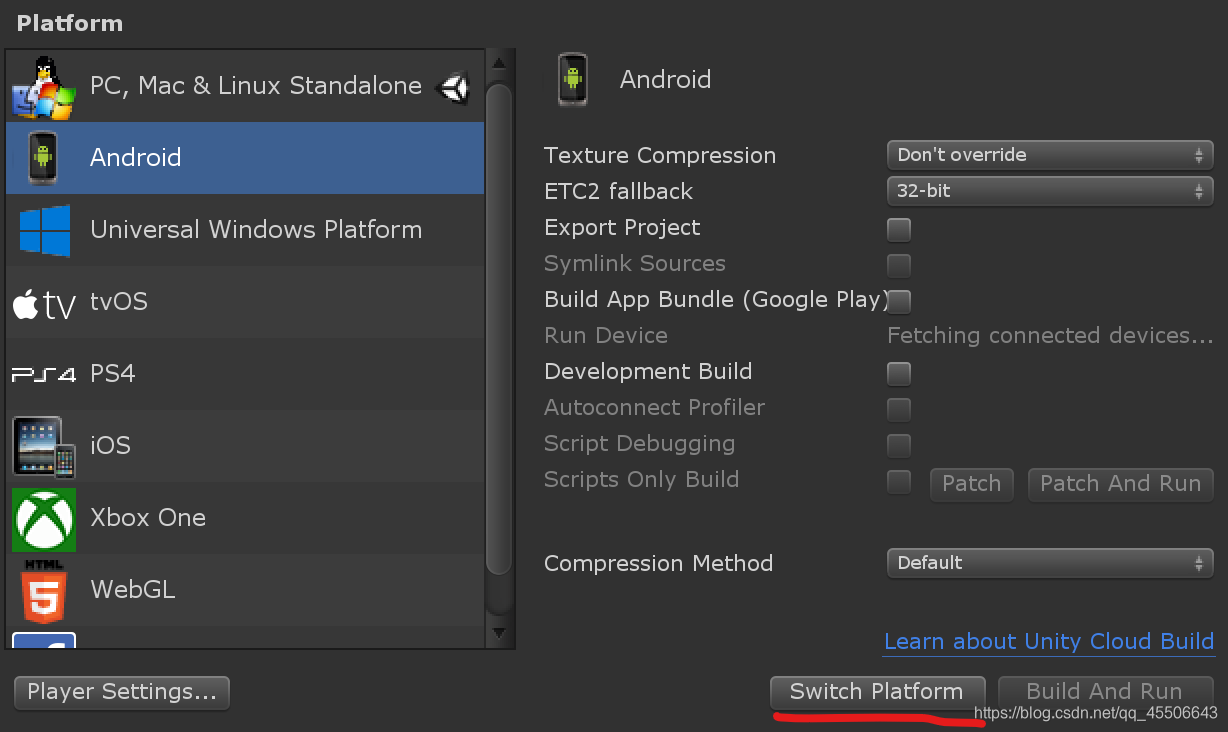This screenshot has height=732, width=1228.
Task: Click platform list scrollbar down arrow
Action: 499,633
